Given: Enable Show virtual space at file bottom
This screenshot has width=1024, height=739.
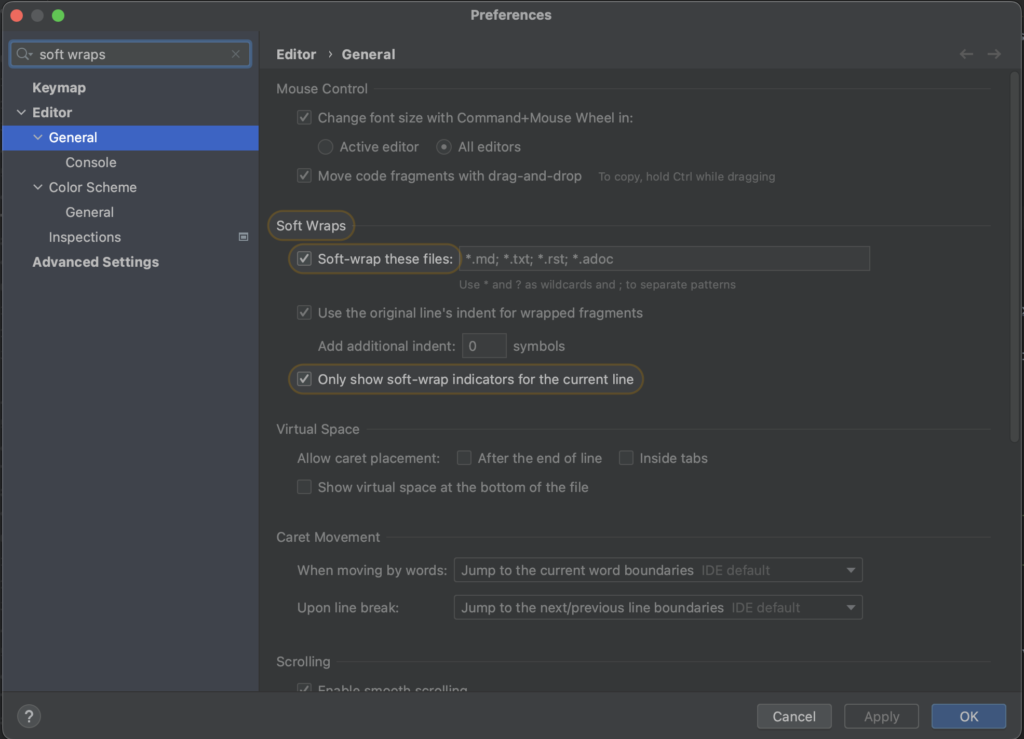Looking at the screenshot, I should tap(304, 487).
